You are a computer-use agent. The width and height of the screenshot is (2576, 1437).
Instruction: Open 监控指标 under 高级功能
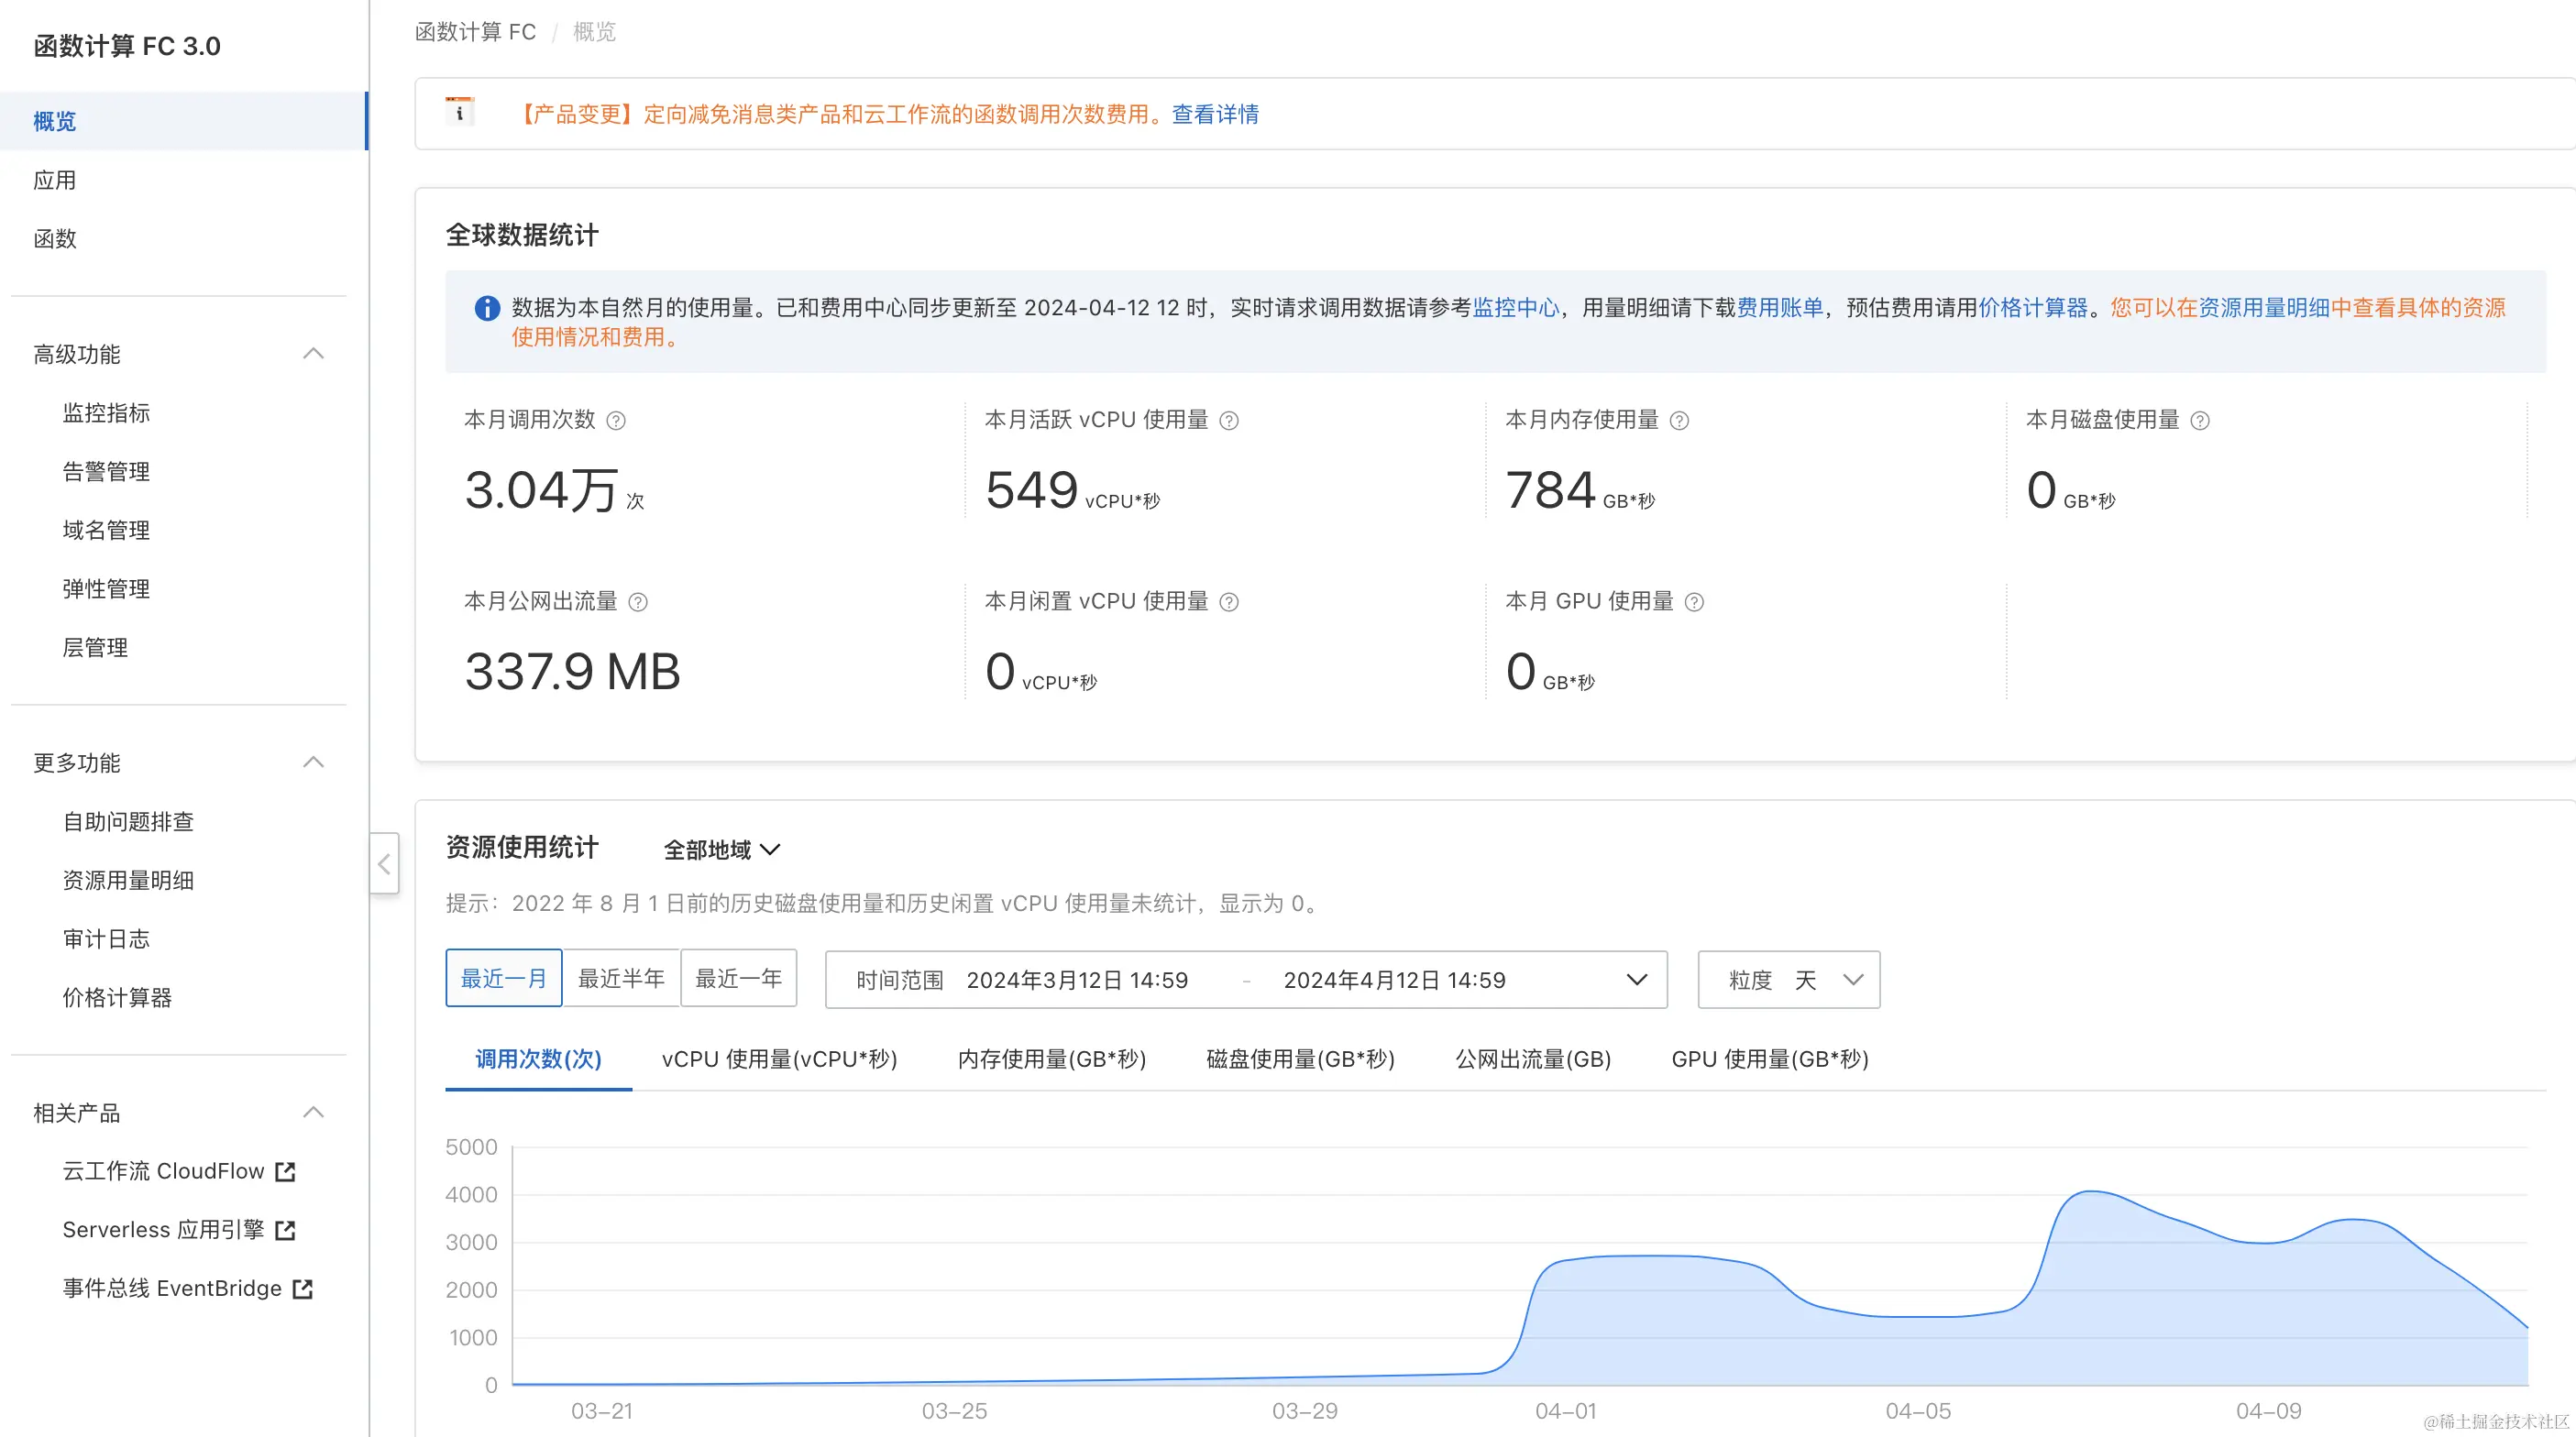[x=106, y=413]
